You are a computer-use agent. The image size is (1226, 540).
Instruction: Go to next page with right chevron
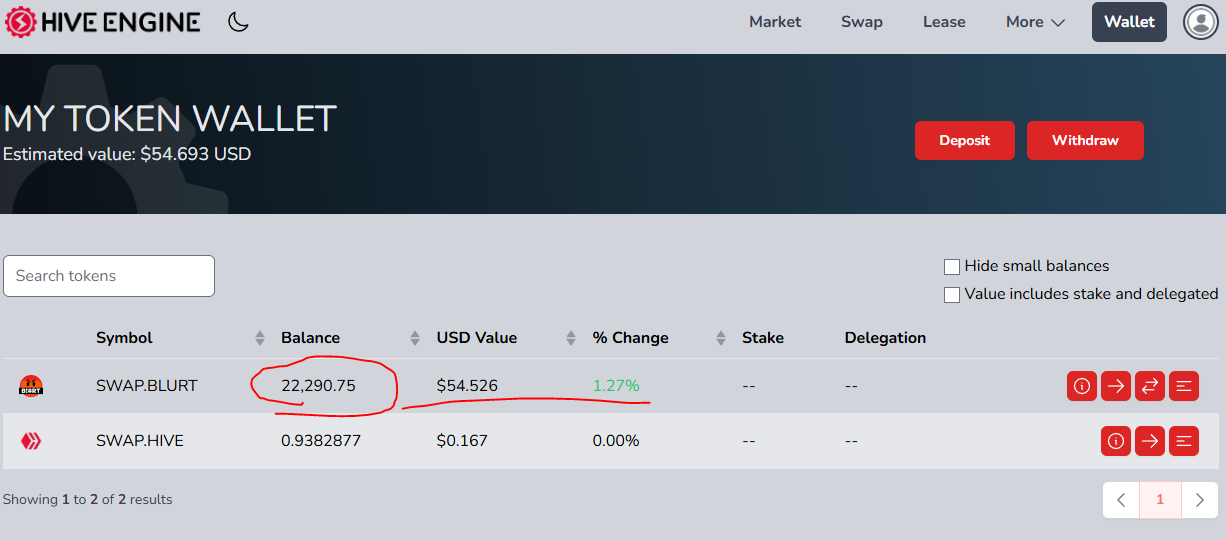1199,500
